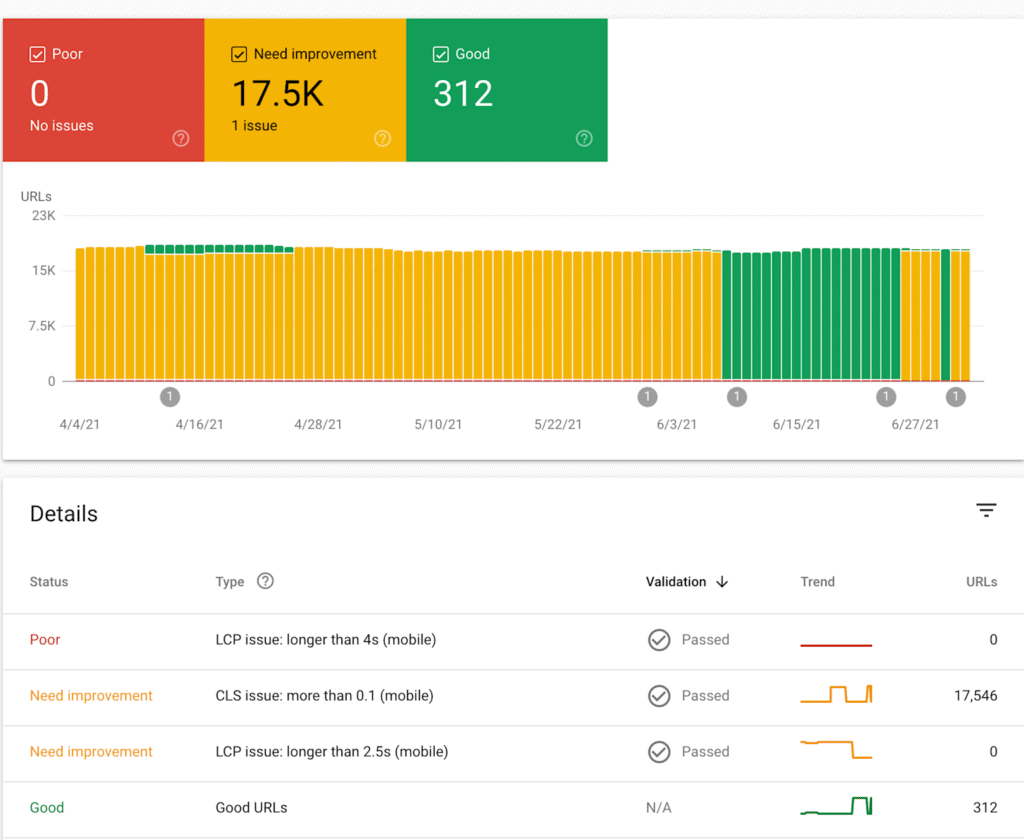Click the Validation sort arrow
This screenshot has height=840, width=1024.
(723, 581)
